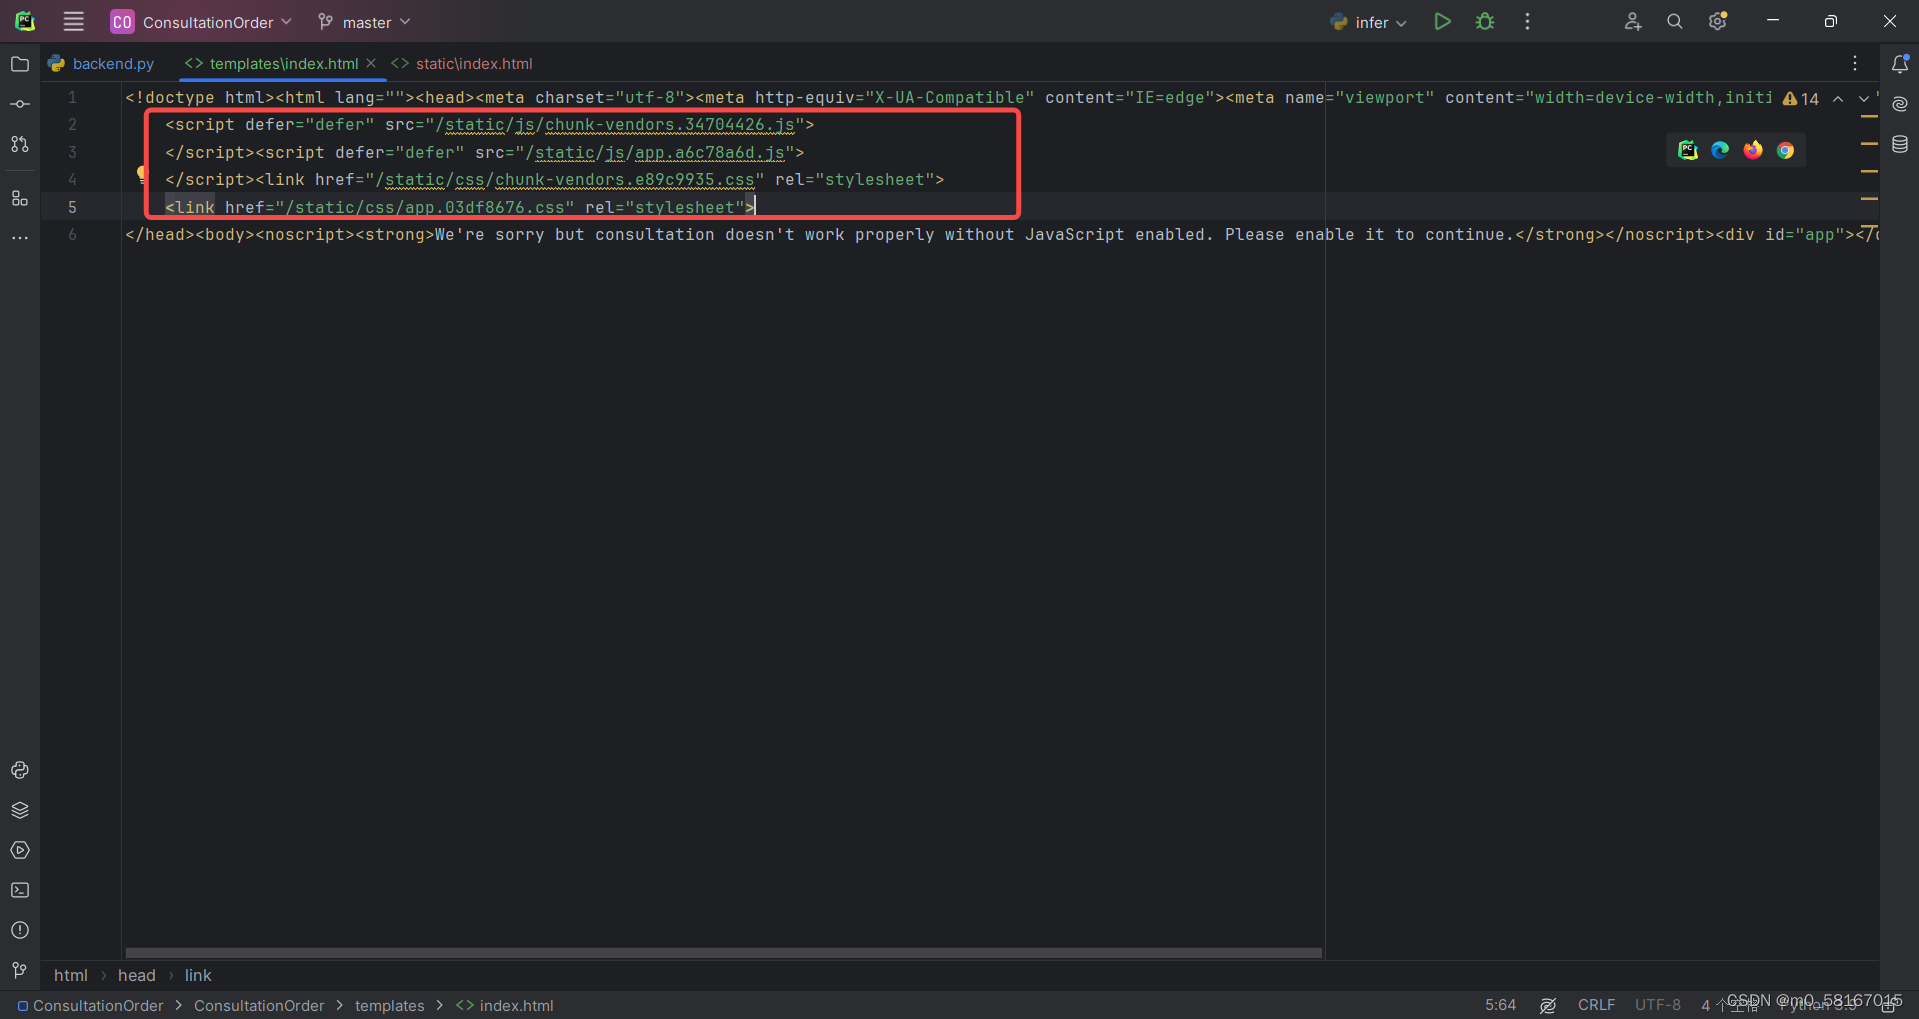Open the Python Packages tool window
This screenshot has height=1019, width=1919.
coord(20,810)
